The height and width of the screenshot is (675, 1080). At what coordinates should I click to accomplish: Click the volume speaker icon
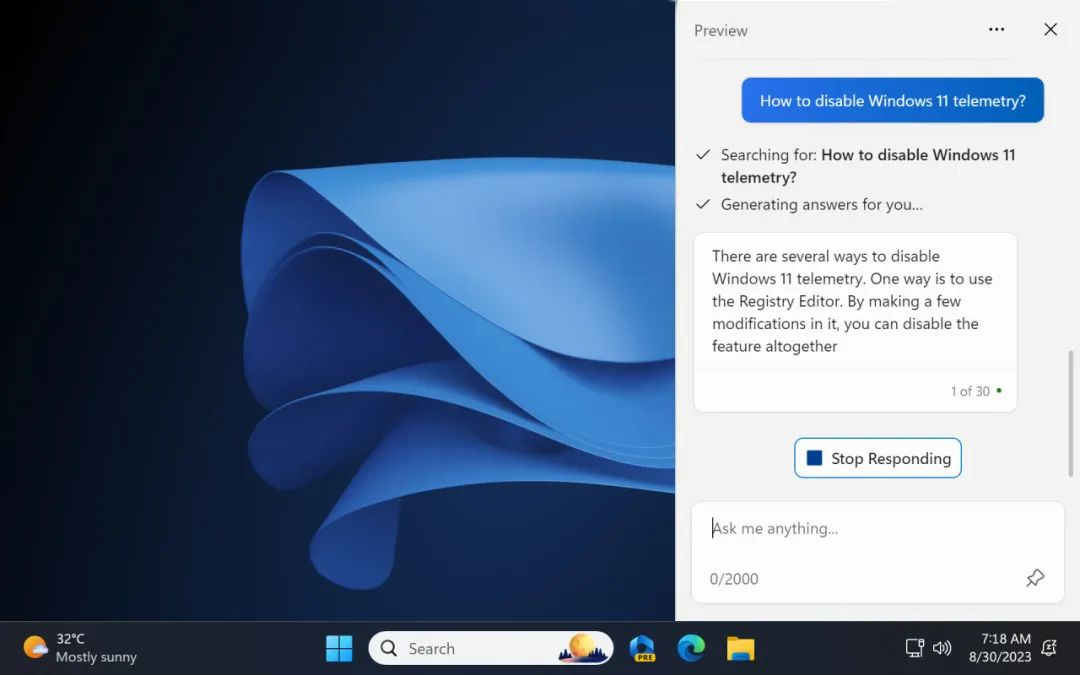click(x=941, y=648)
